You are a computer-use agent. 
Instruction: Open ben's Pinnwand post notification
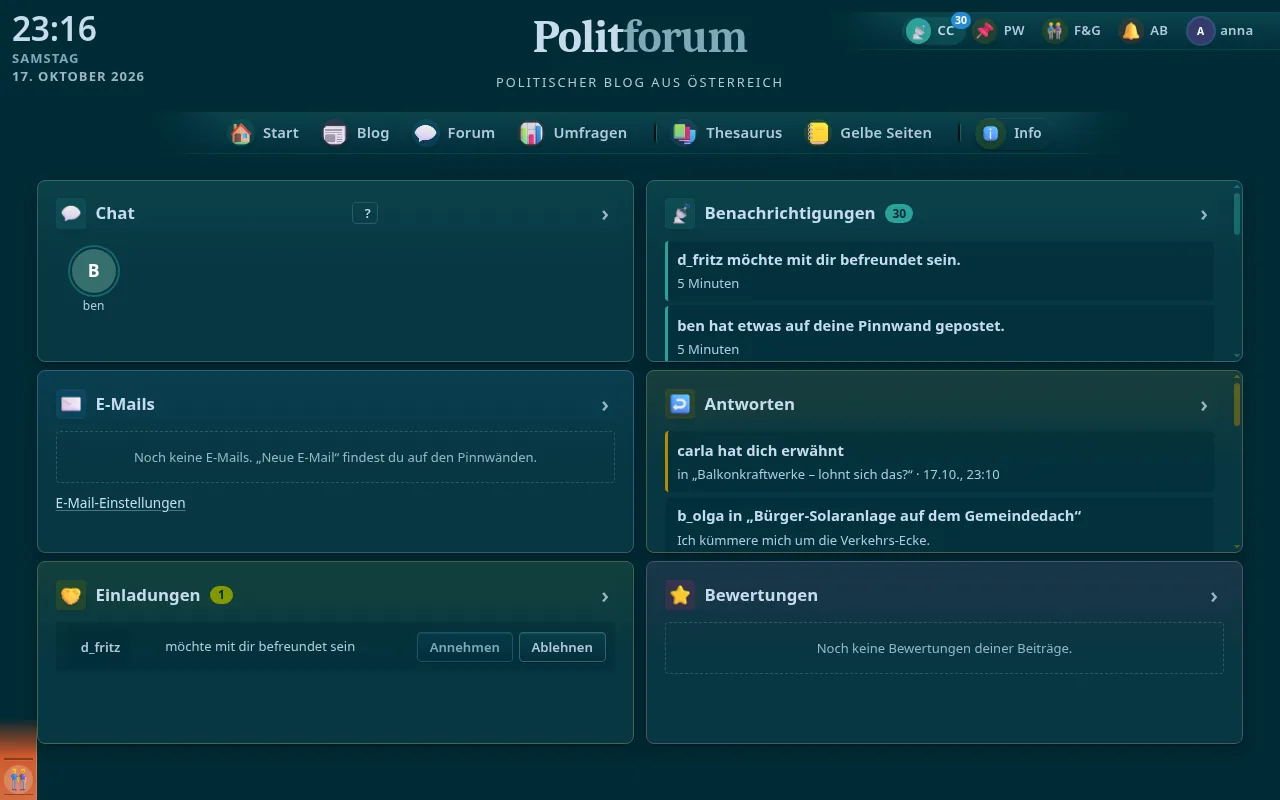pyautogui.click(x=940, y=334)
